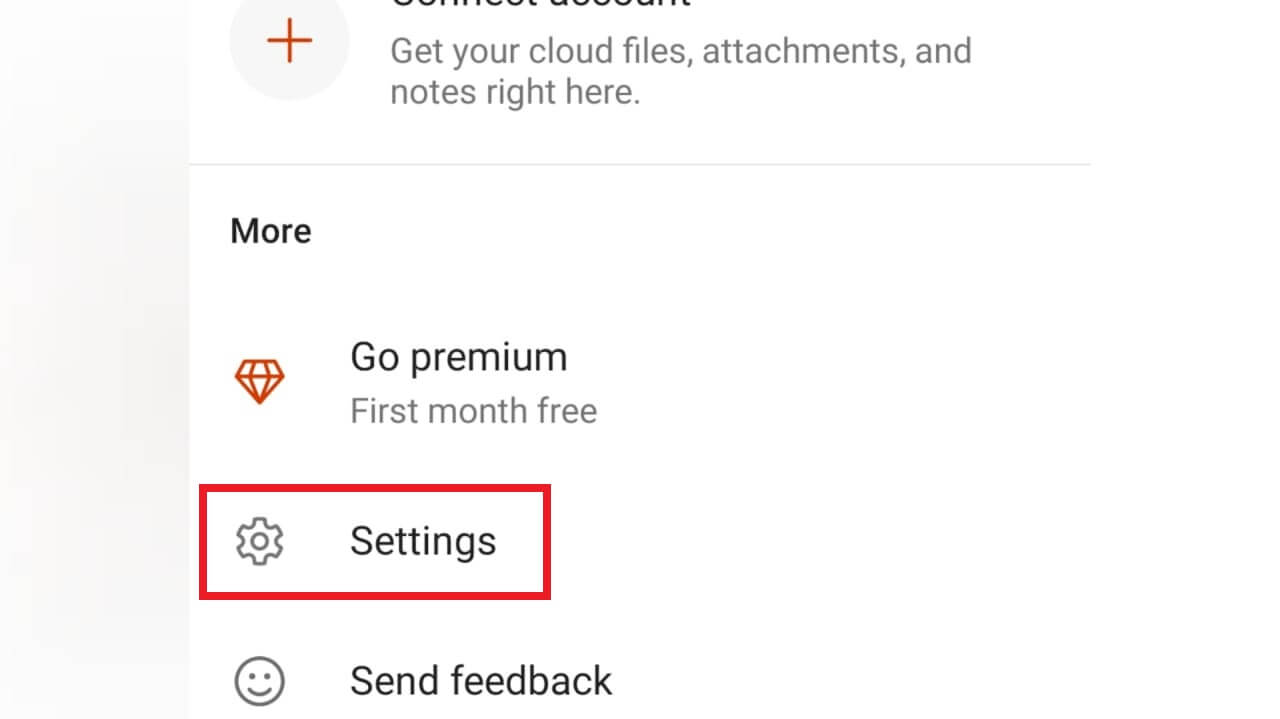Click the More section header
1280x719 pixels.
coord(271,231)
